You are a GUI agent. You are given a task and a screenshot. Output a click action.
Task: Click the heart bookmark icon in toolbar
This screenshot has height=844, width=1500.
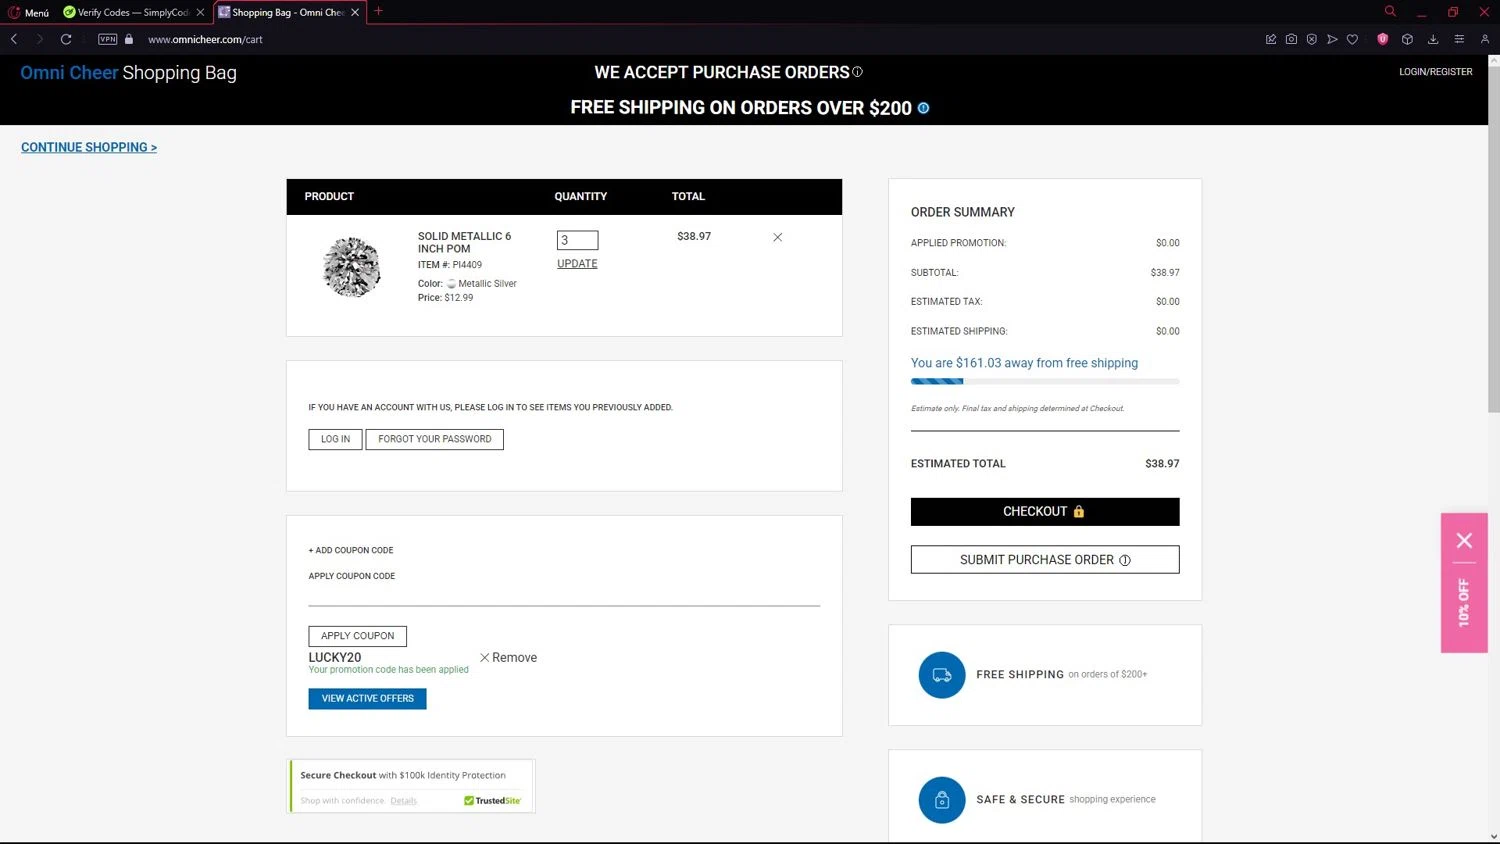(1352, 39)
